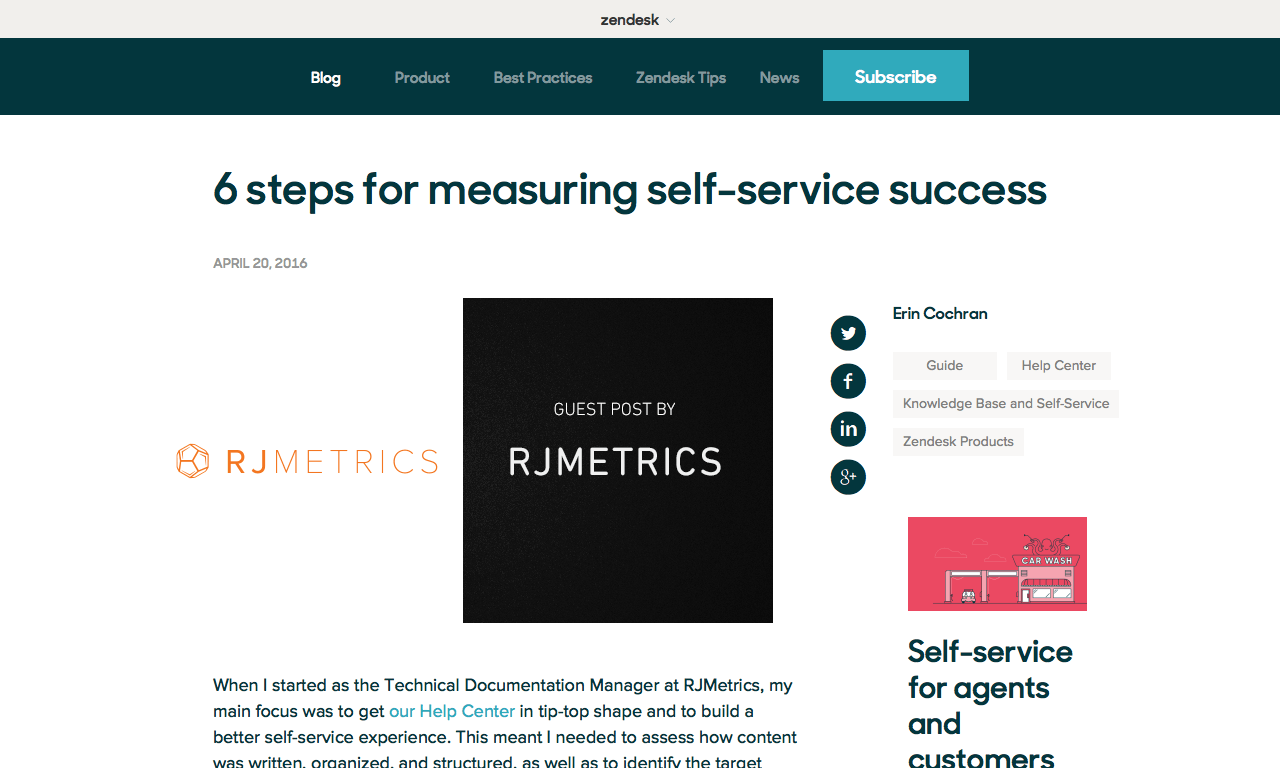
Task: Open author Erin Cochran's page
Action: pyautogui.click(x=940, y=313)
